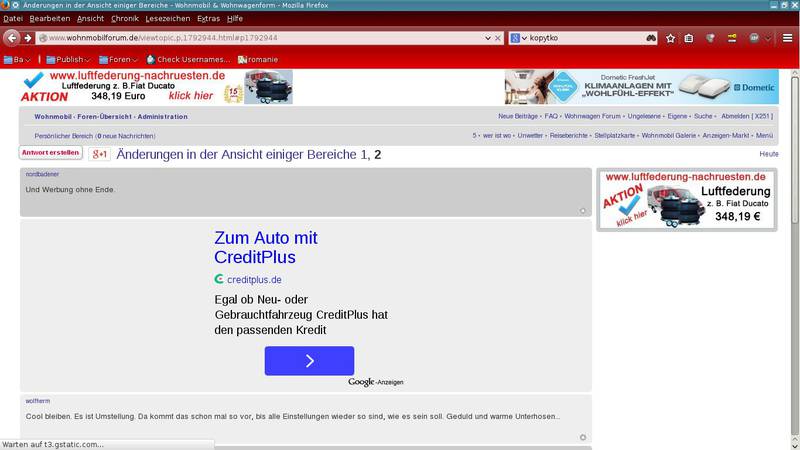Go to page 1 of the thread

(x=363, y=155)
